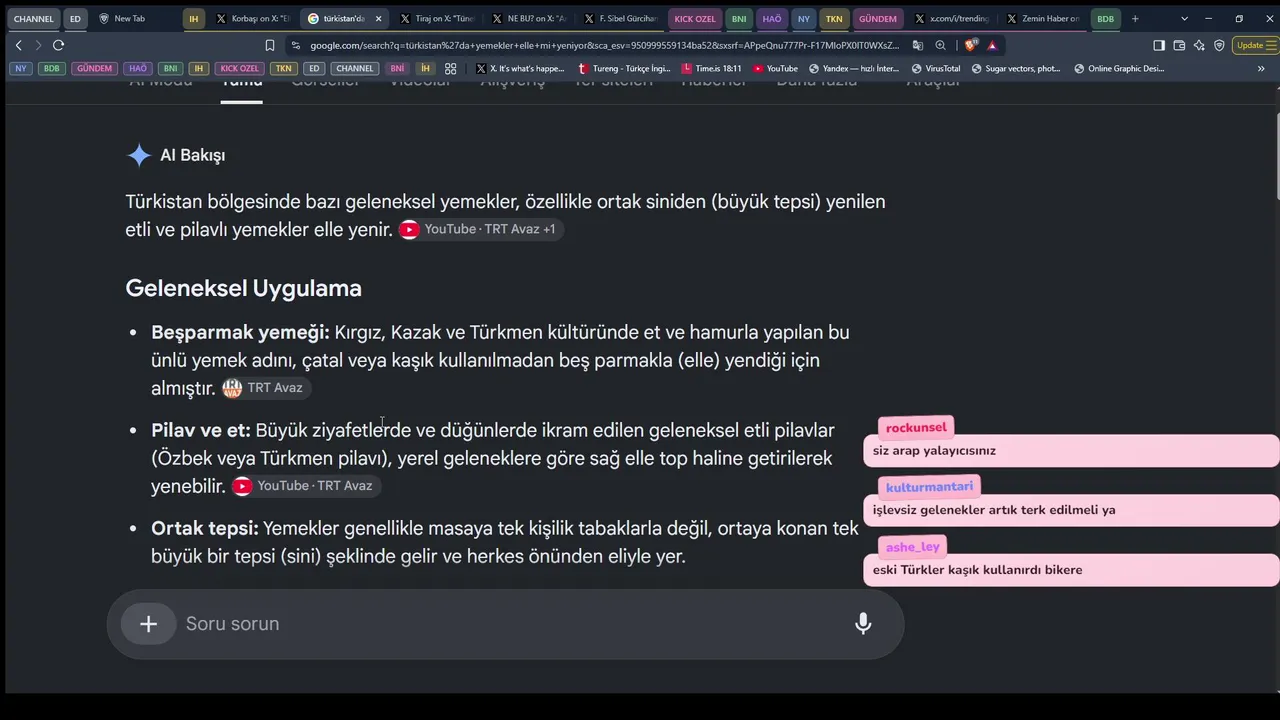Click the AI Bakışı sparkle icon
Image resolution: width=1280 pixels, height=720 pixels.
pyautogui.click(x=139, y=155)
